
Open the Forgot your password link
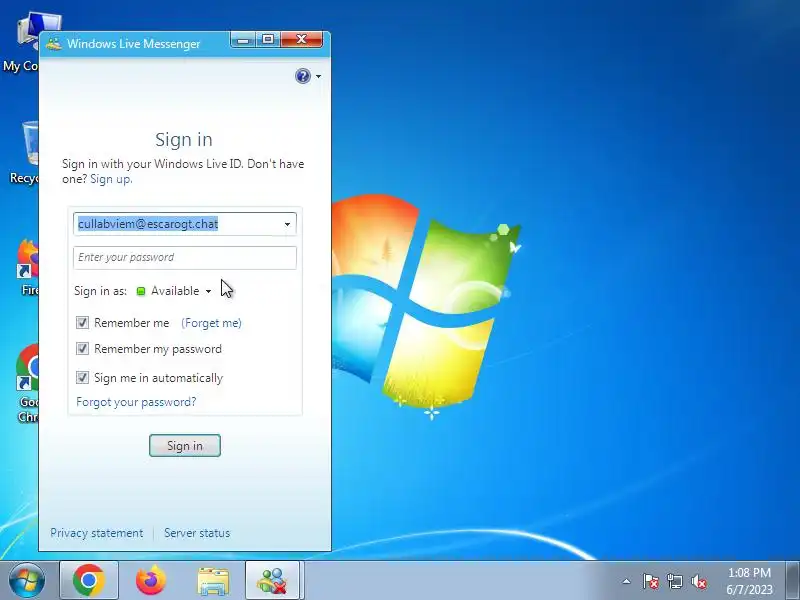point(136,402)
